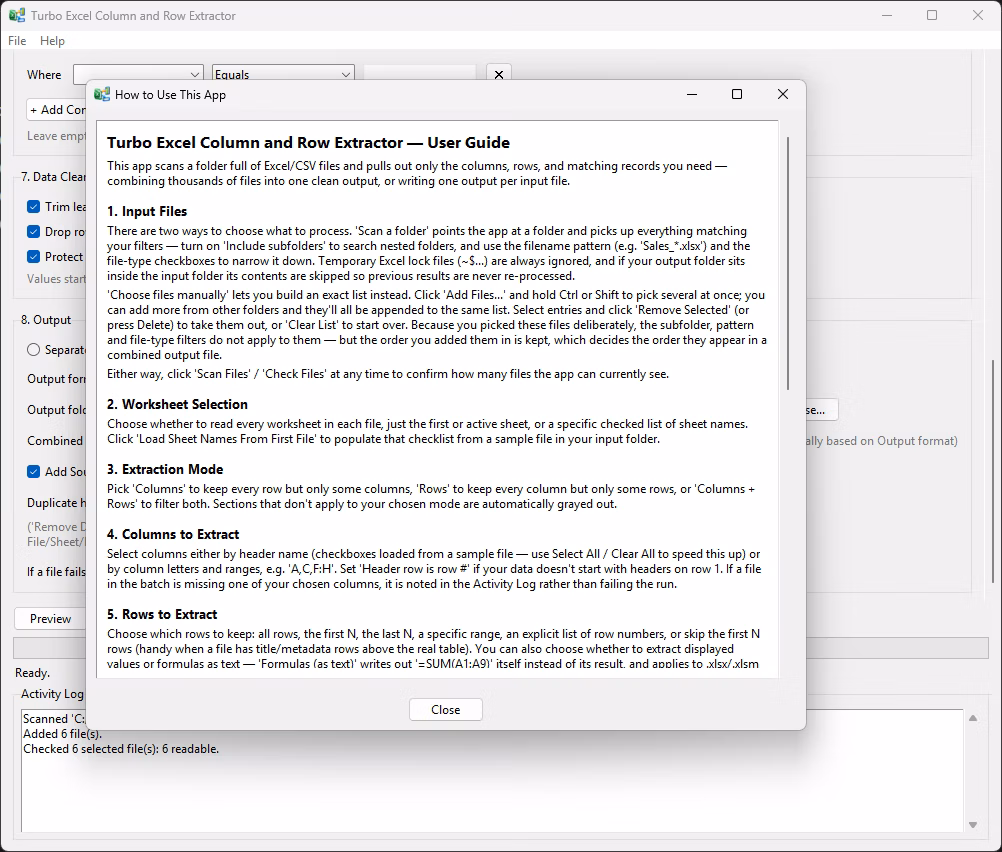Viewport: 1002px width, 852px height.
Task: Click the '5. Rows to Extract' heading
Action: [x=162, y=615]
